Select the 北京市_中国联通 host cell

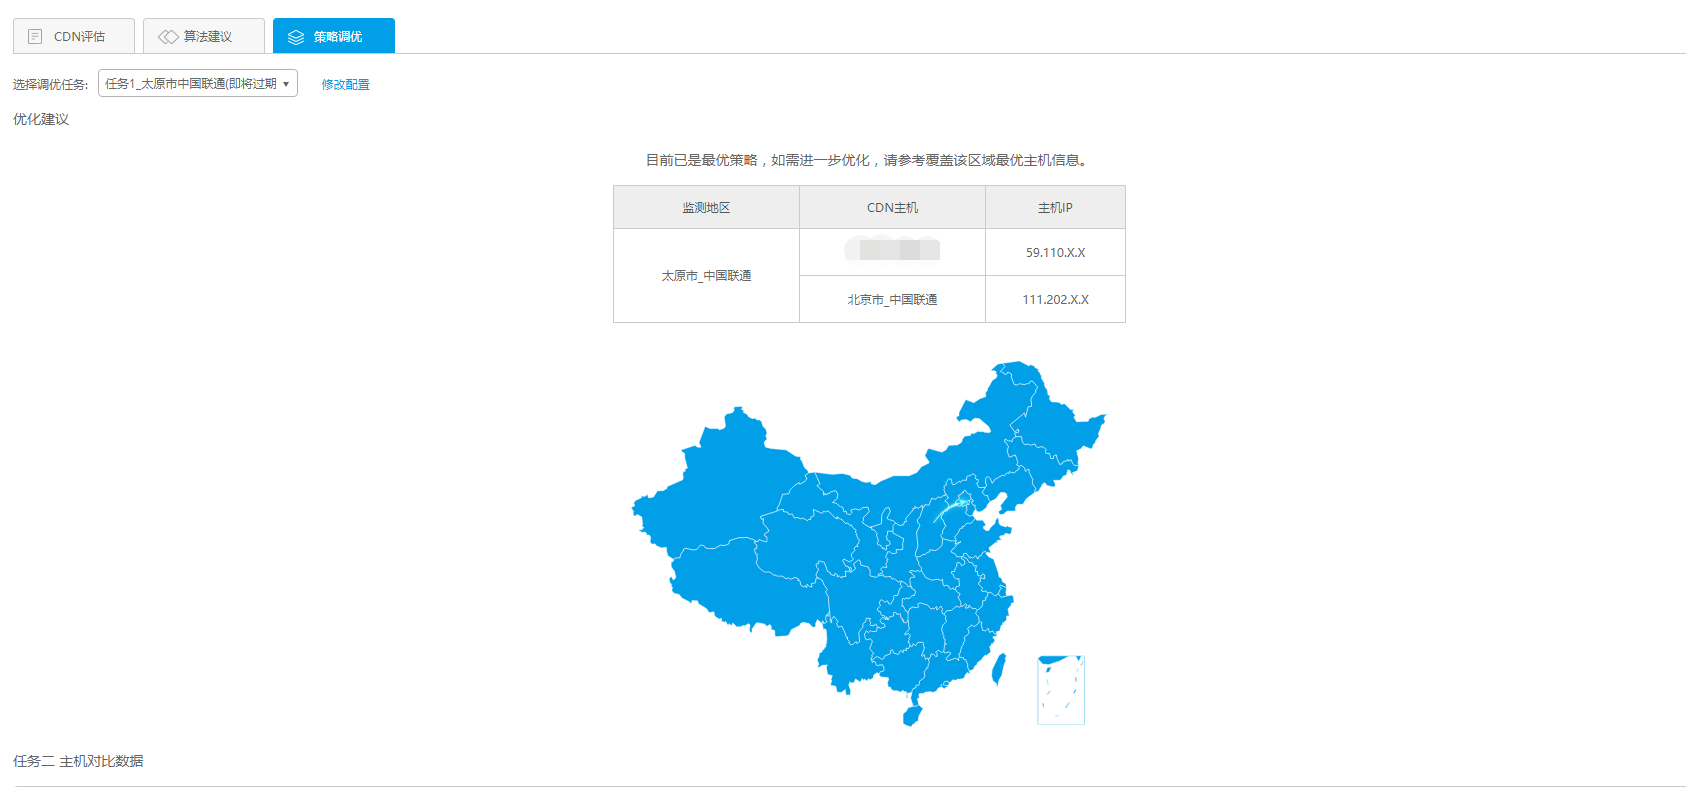[892, 300]
